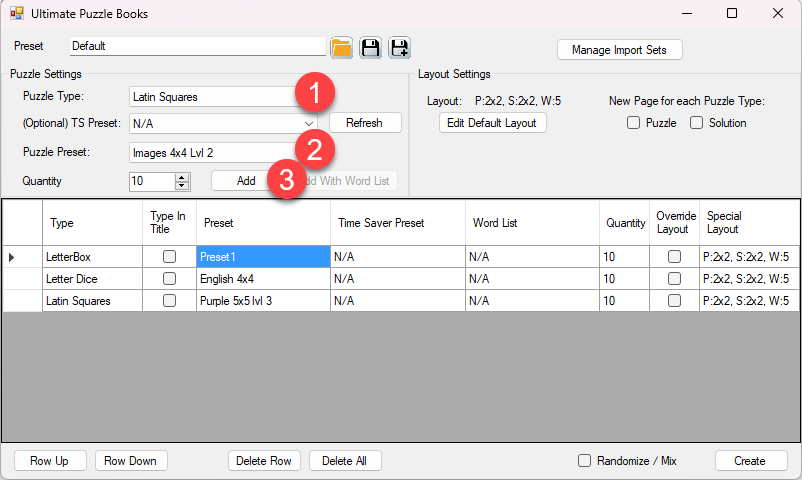Save preset with the floppy disk icon
This screenshot has height=480, width=802.
click(x=370, y=47)
